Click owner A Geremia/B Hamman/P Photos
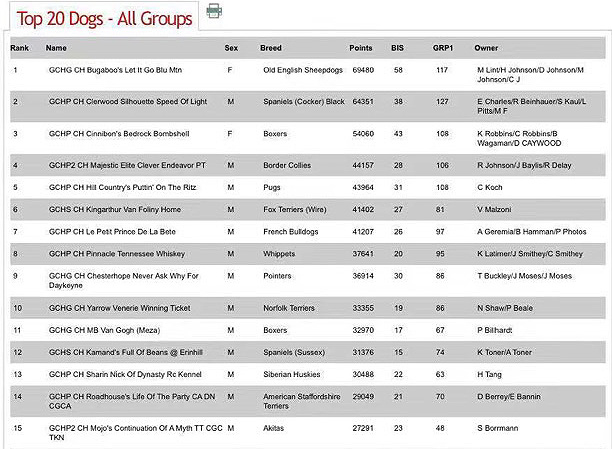Viewport: 612px width, 449px height. coord(532,232)
